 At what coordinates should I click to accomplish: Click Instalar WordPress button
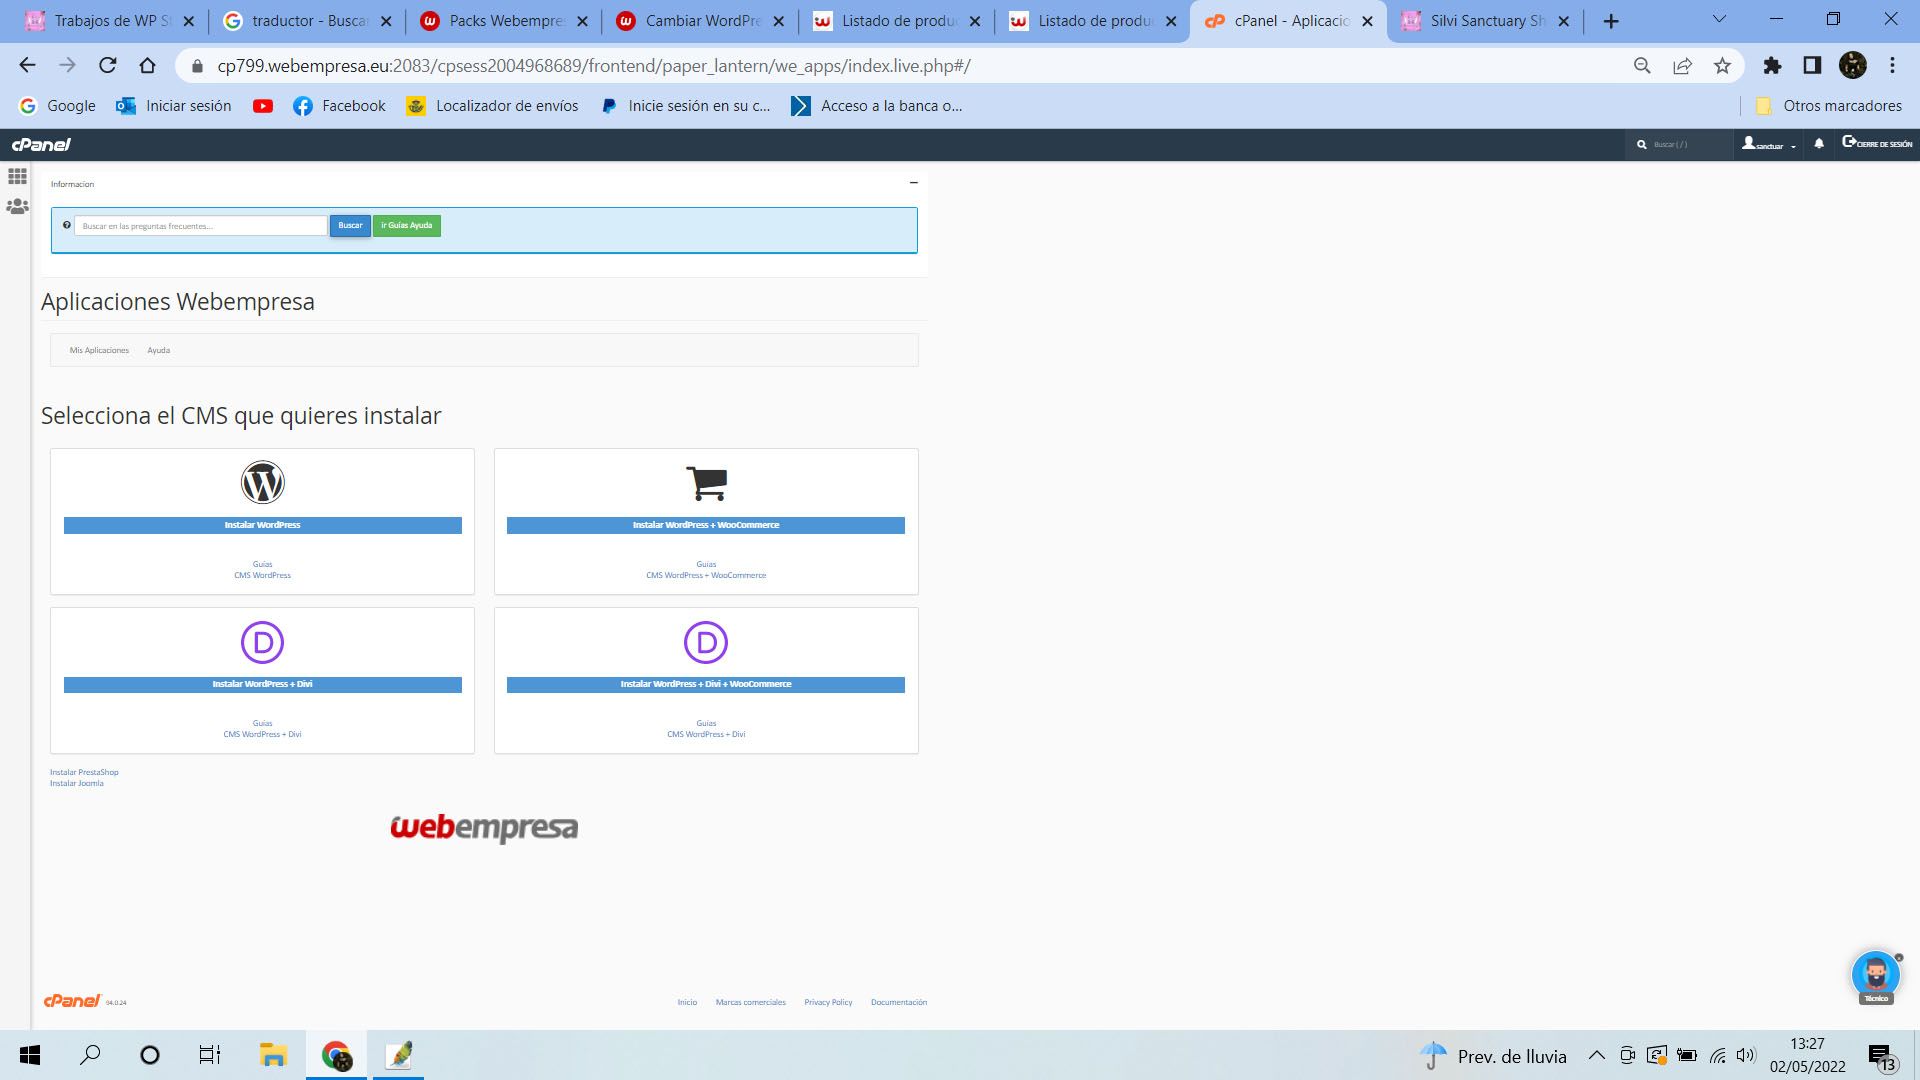263,525
